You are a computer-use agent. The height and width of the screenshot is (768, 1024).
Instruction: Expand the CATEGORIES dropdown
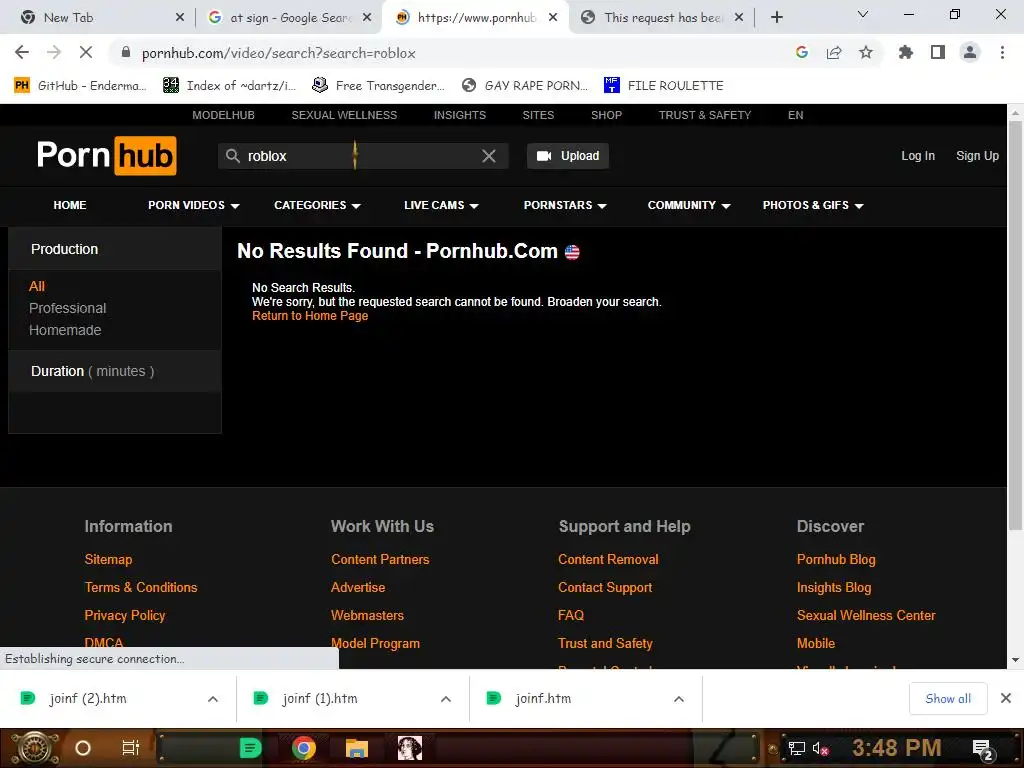click(317, 205)
